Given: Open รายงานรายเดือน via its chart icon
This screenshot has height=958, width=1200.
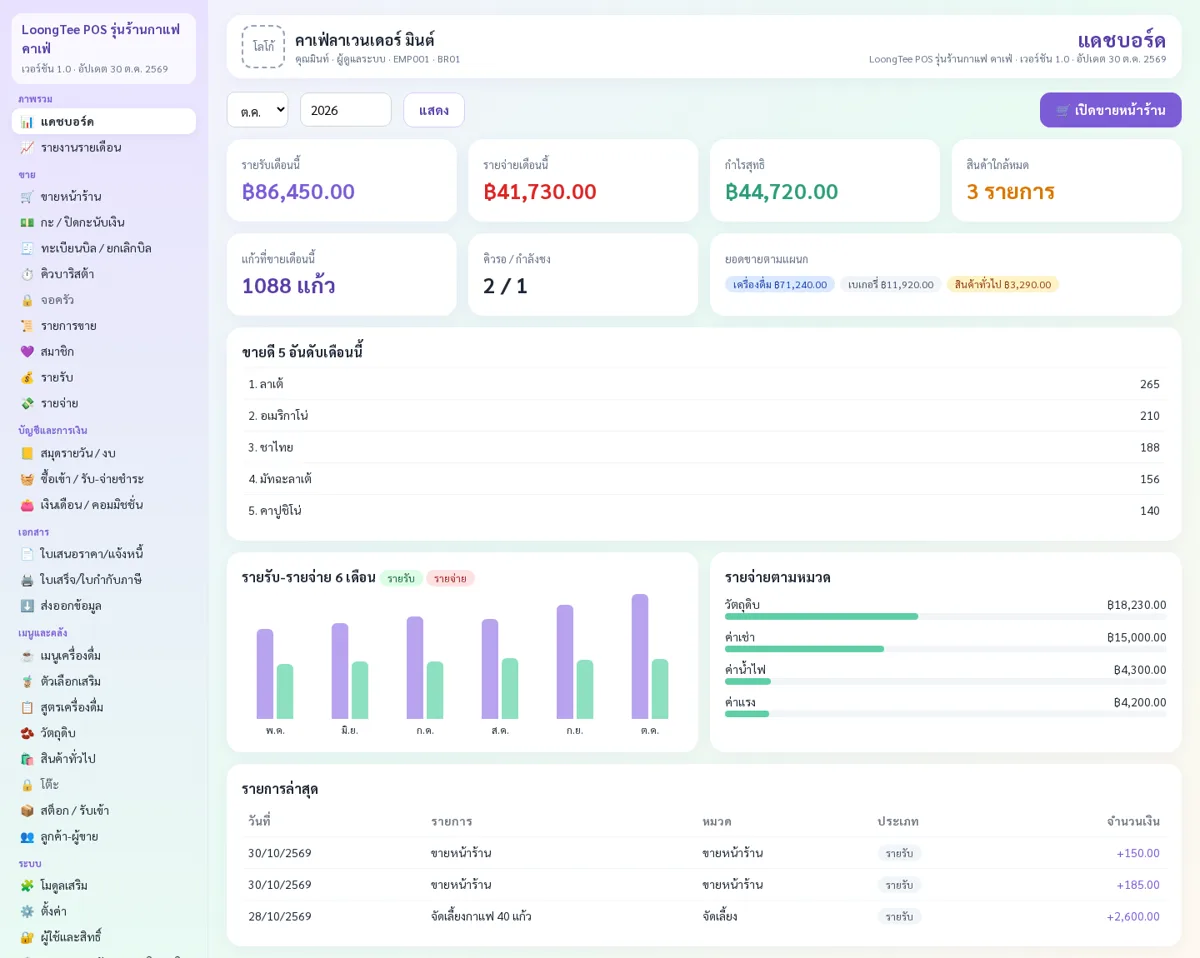Looking at the screenshot, I should (27, 148).
